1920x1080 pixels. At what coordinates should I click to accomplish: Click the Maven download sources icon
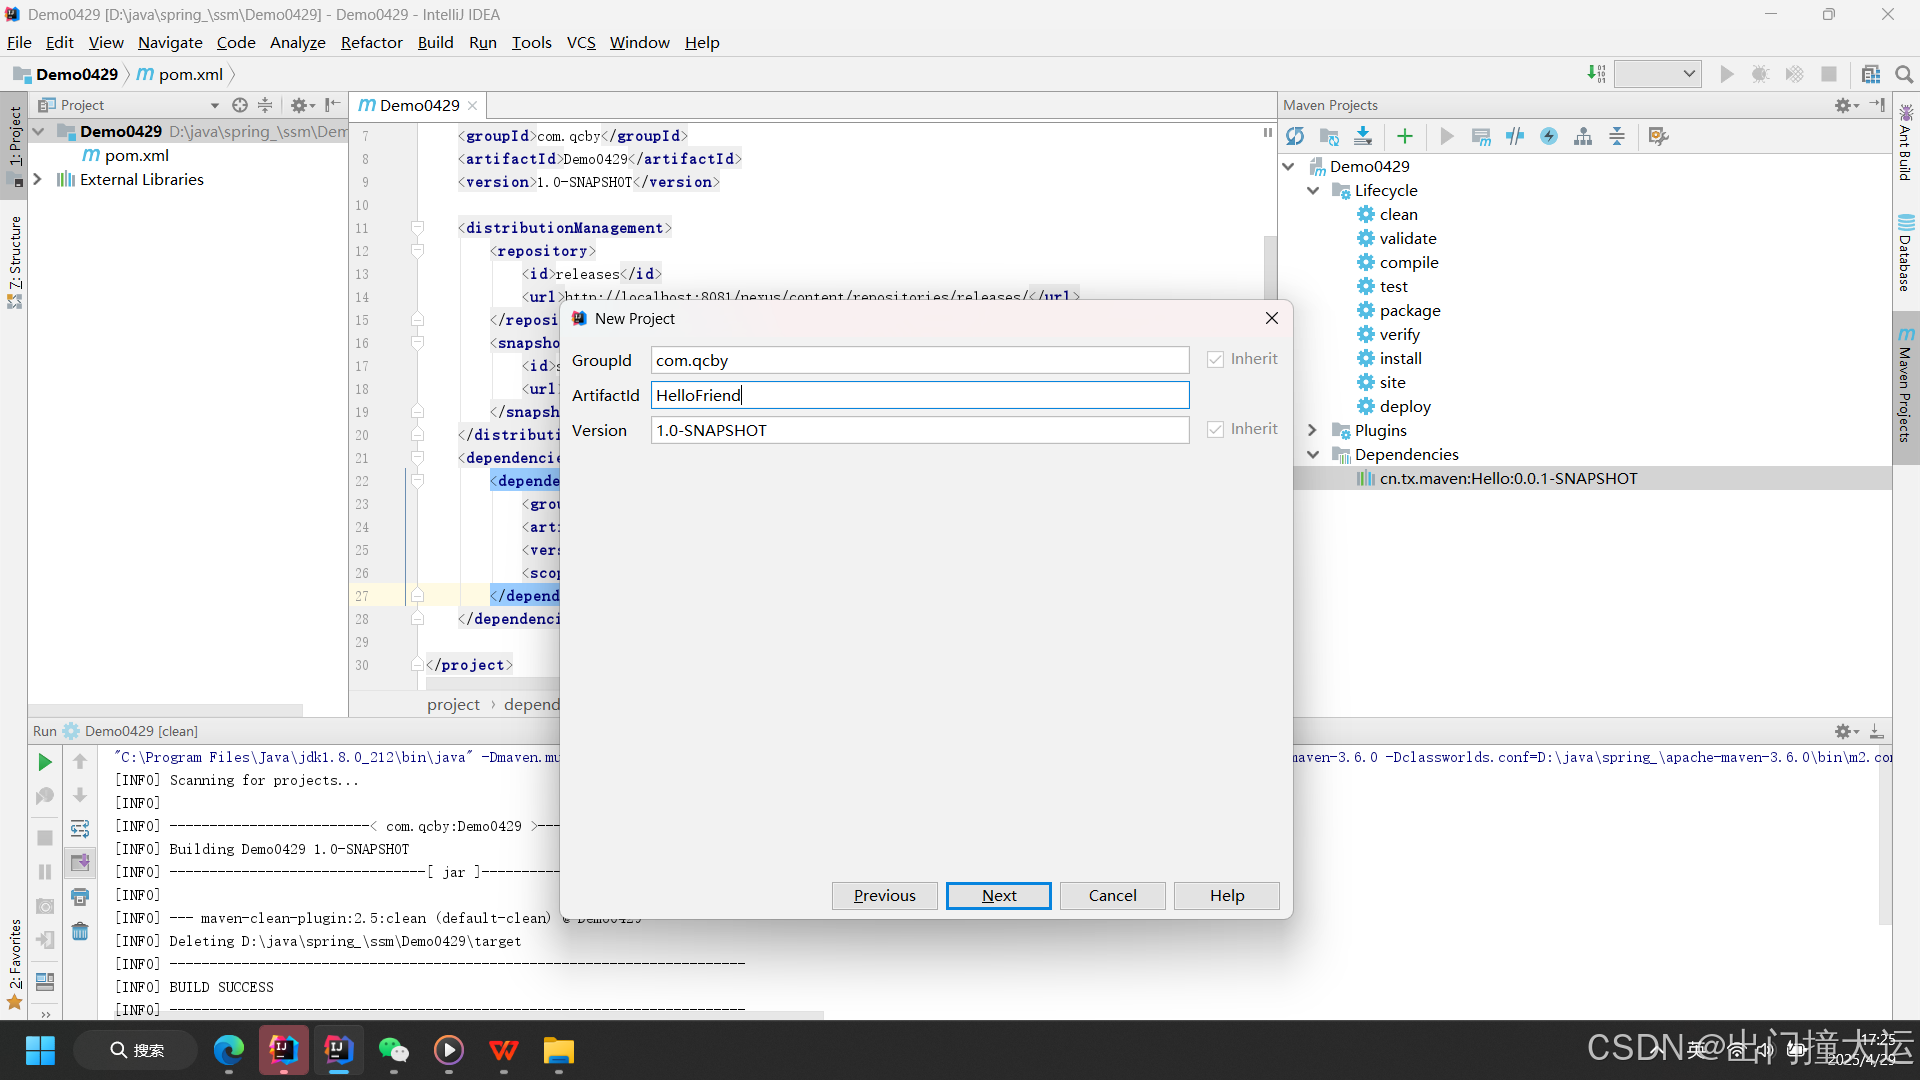point(1363,136)
